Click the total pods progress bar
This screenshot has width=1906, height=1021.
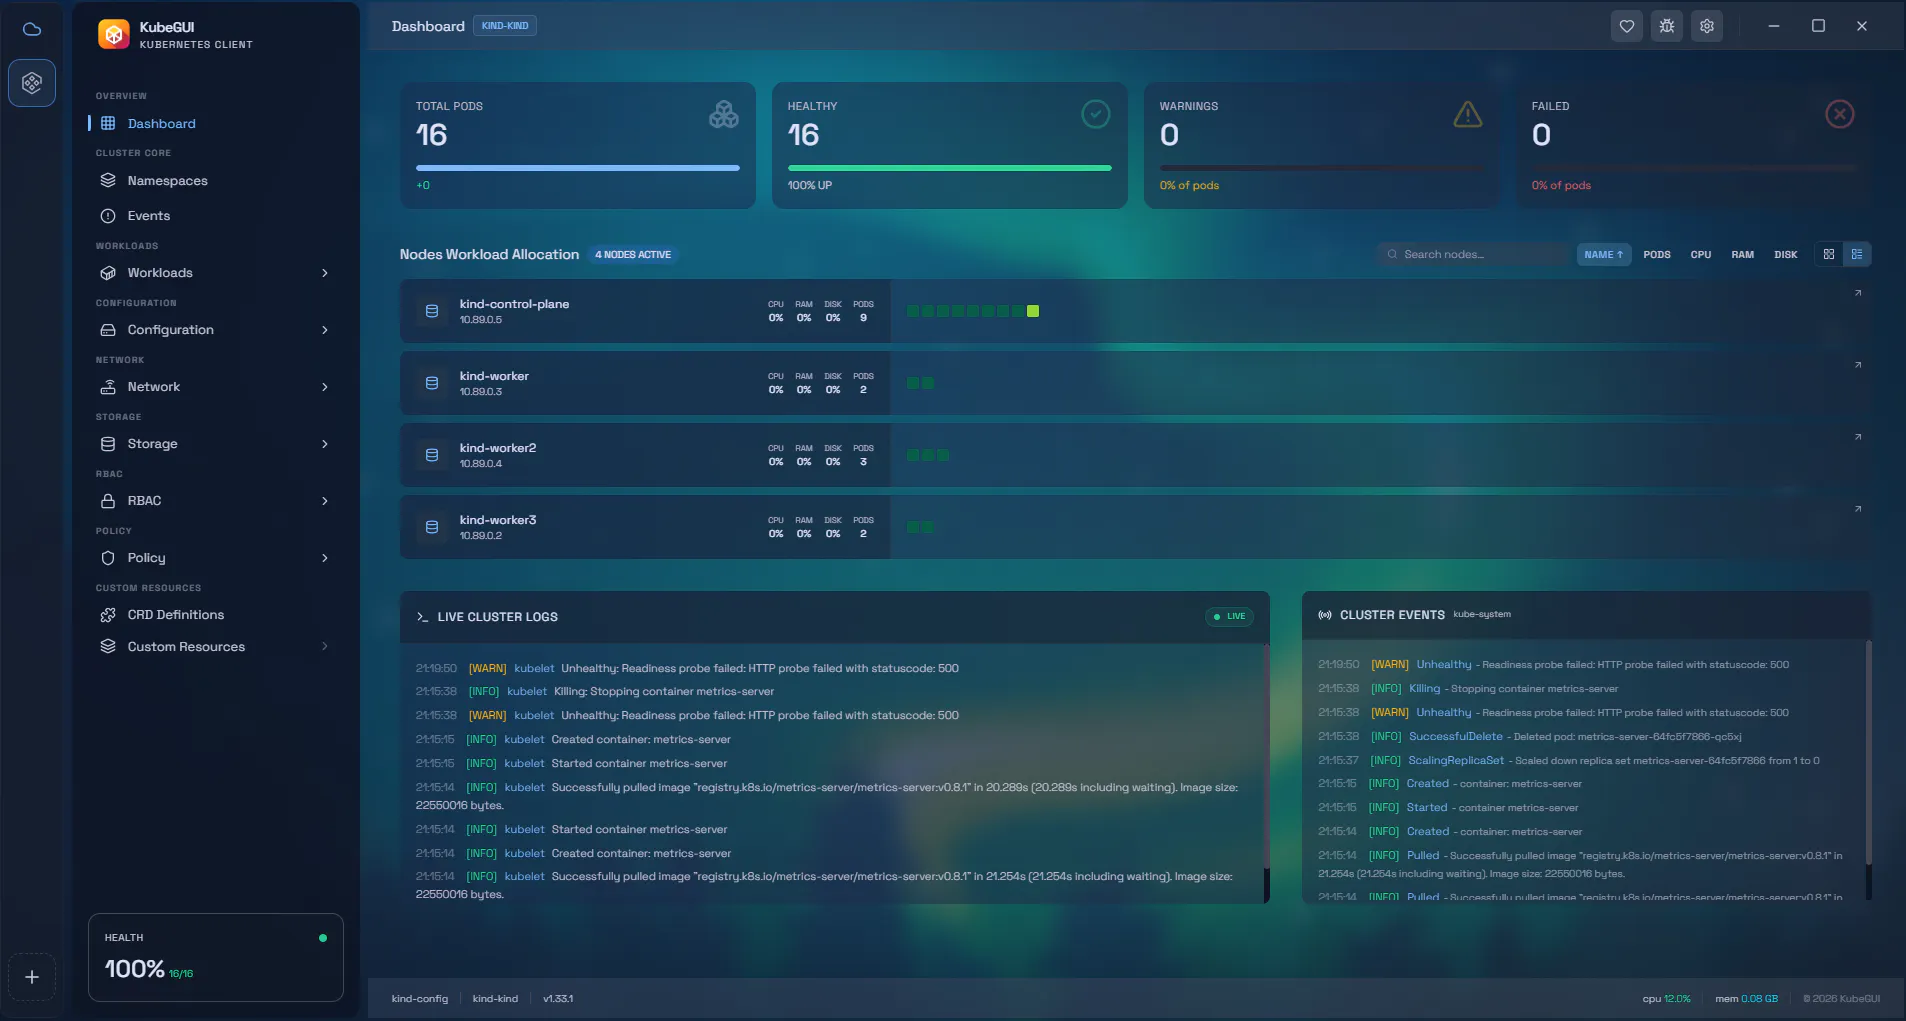[x=578, y=168]
